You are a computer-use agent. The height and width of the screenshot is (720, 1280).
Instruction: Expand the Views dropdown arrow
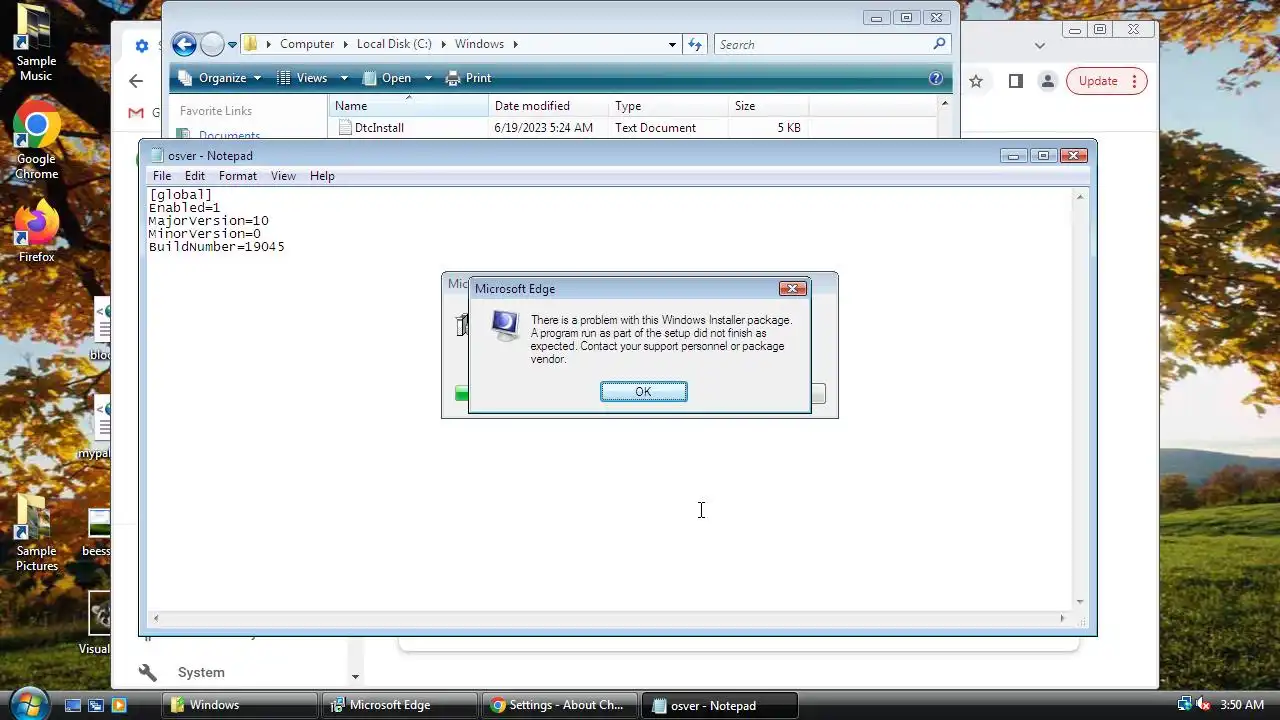[344, 78]
